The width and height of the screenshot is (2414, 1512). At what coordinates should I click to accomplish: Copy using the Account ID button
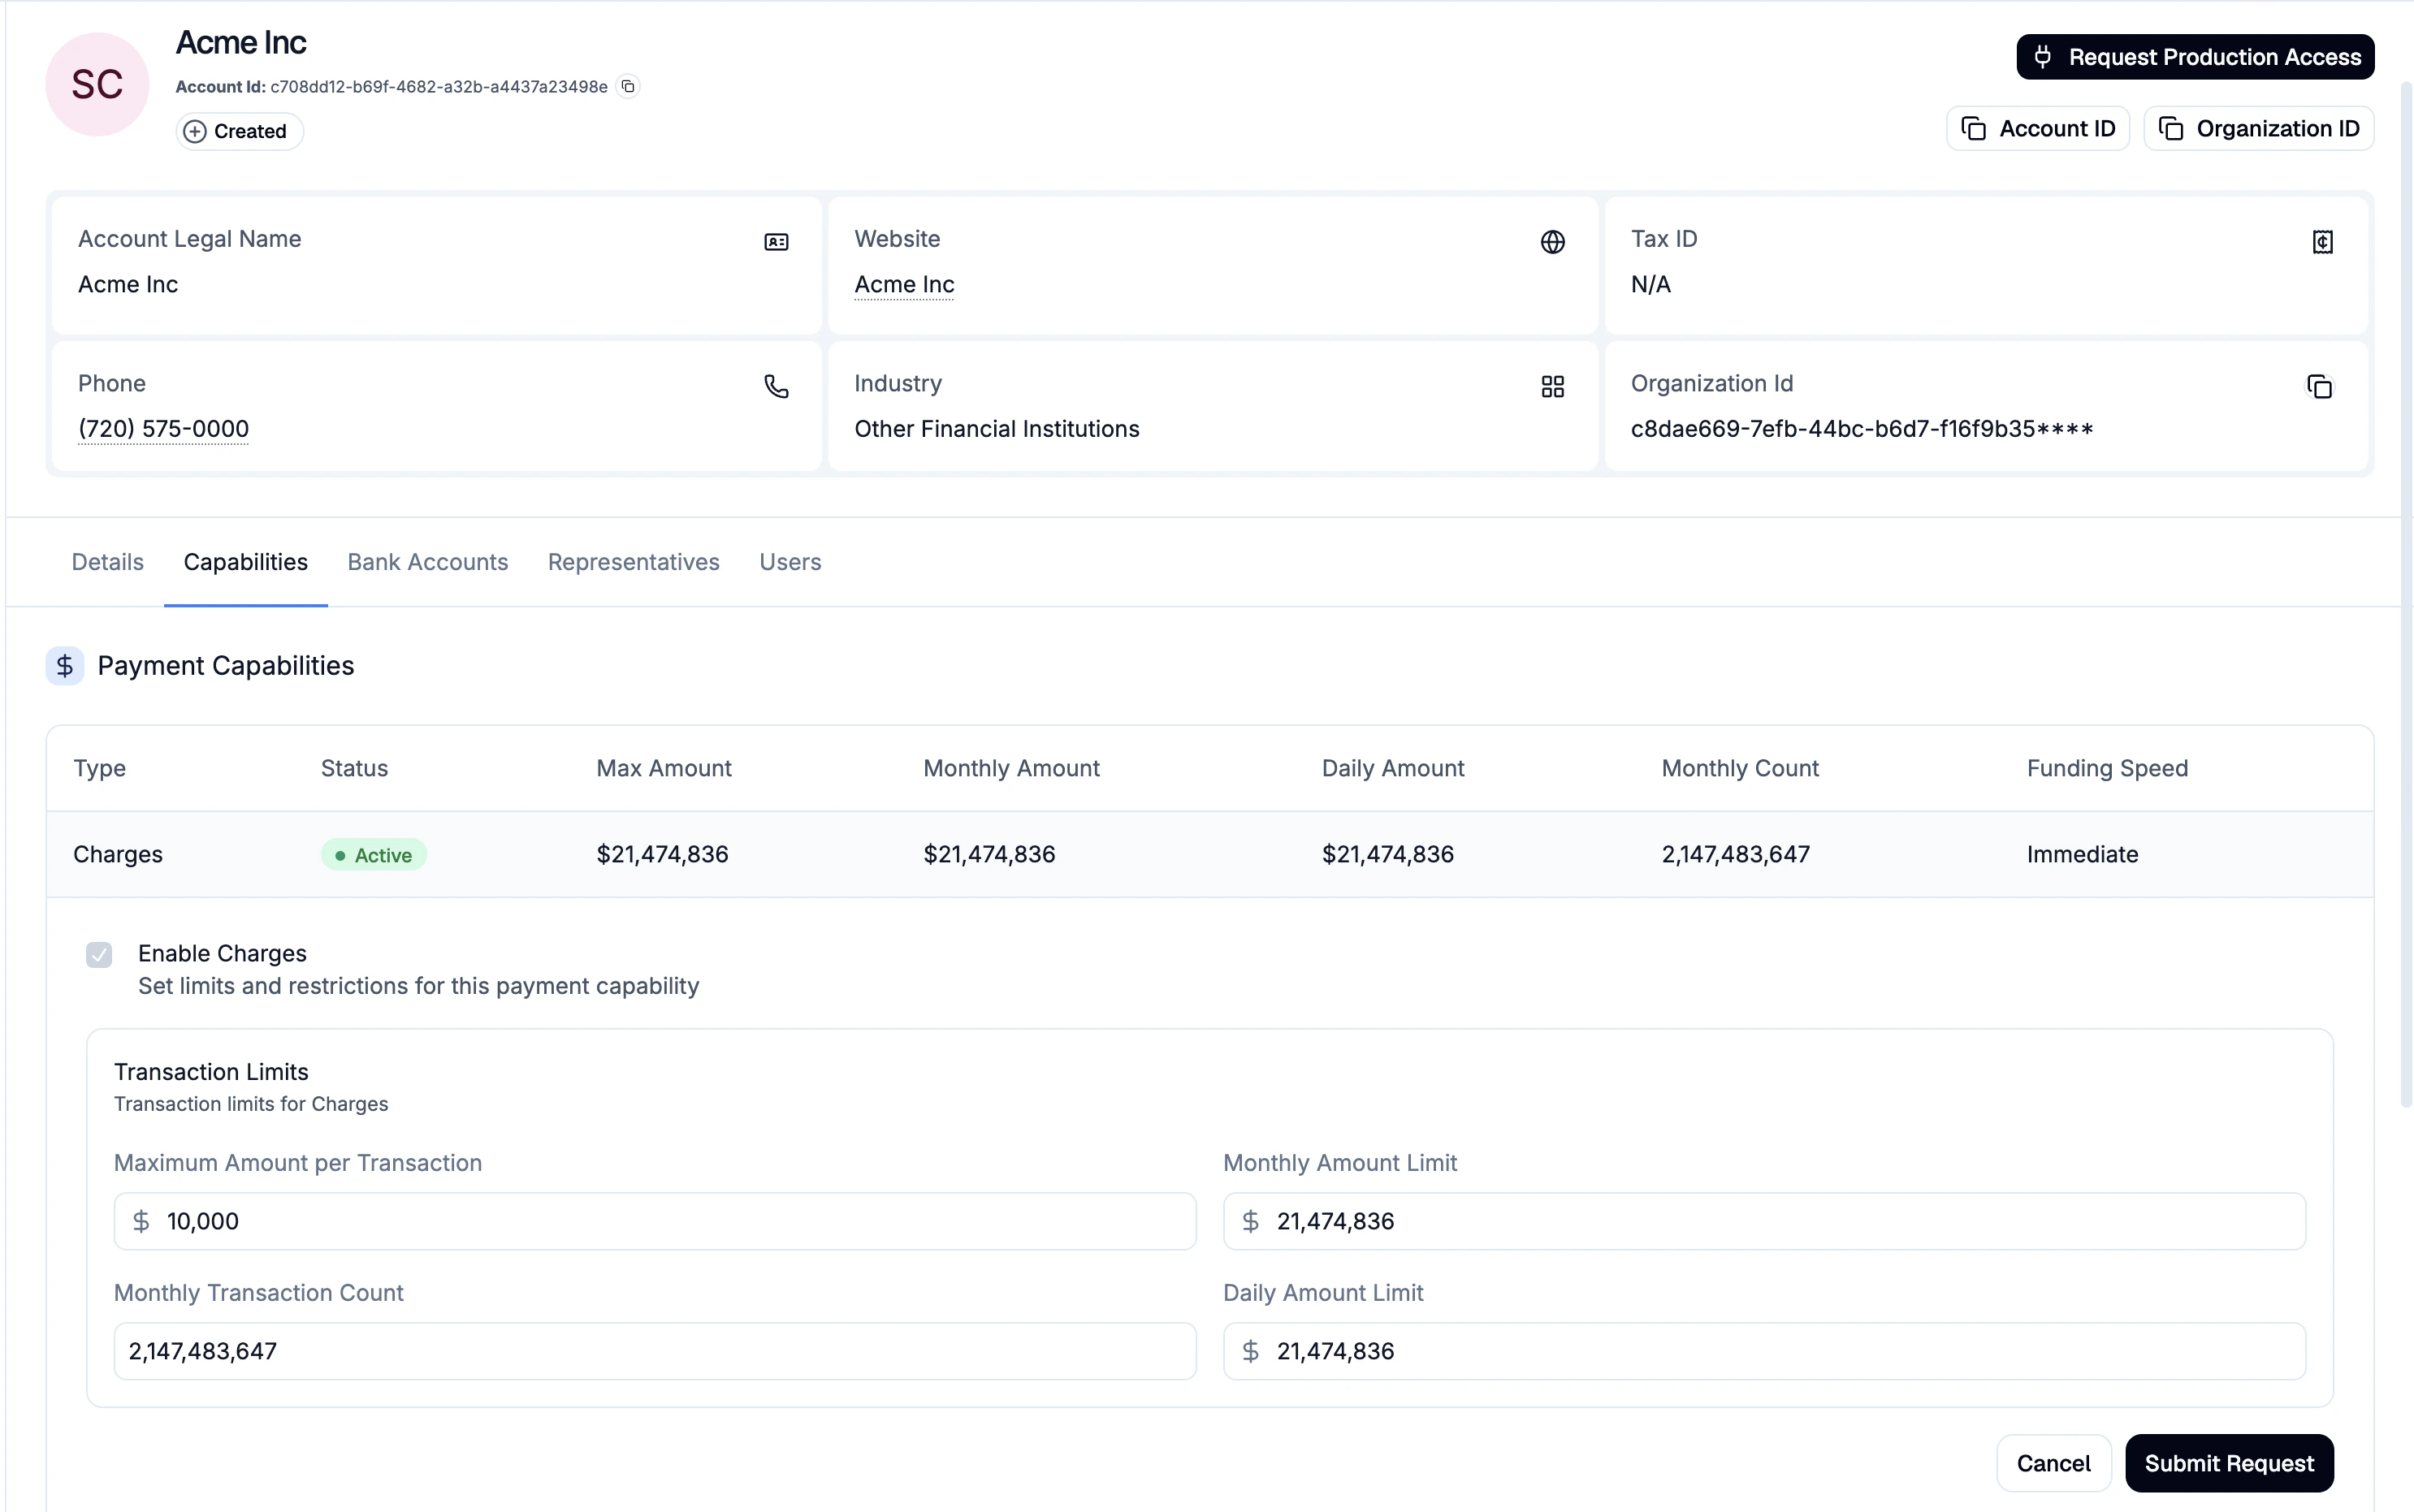tap(2037, 128)
